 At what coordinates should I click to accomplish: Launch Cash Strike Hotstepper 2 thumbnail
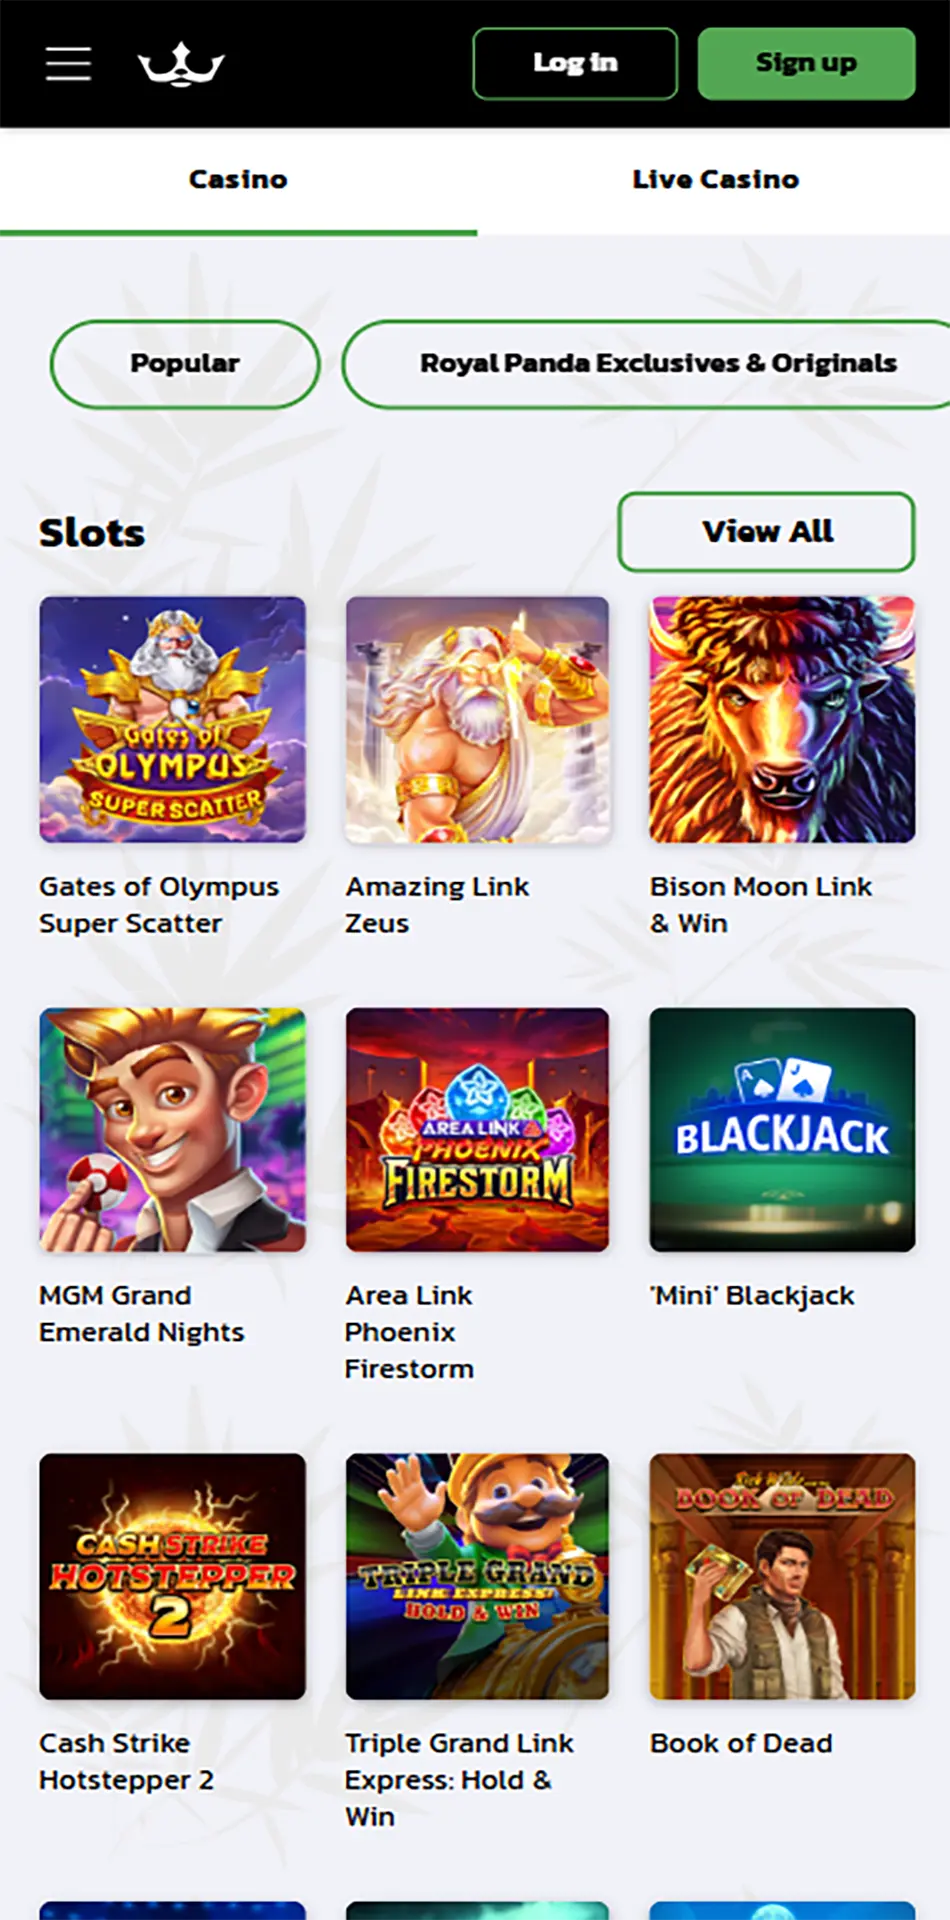pyautogui.click(x=173, y=1575)
